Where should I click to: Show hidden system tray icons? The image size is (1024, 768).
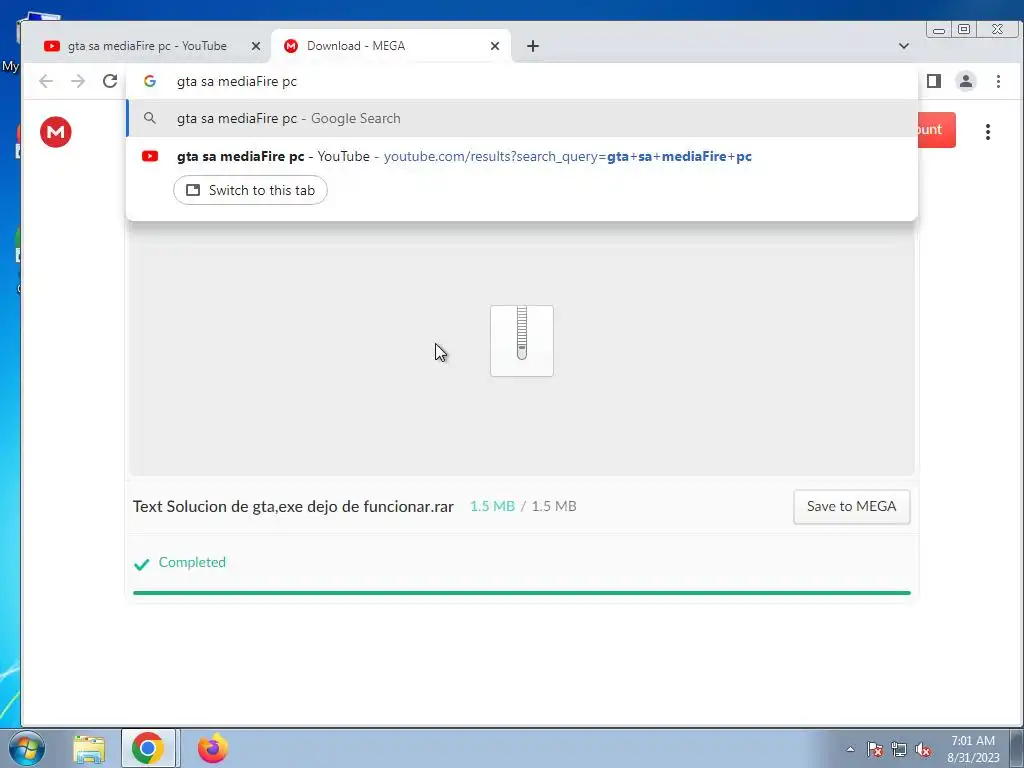coord(850,749)
